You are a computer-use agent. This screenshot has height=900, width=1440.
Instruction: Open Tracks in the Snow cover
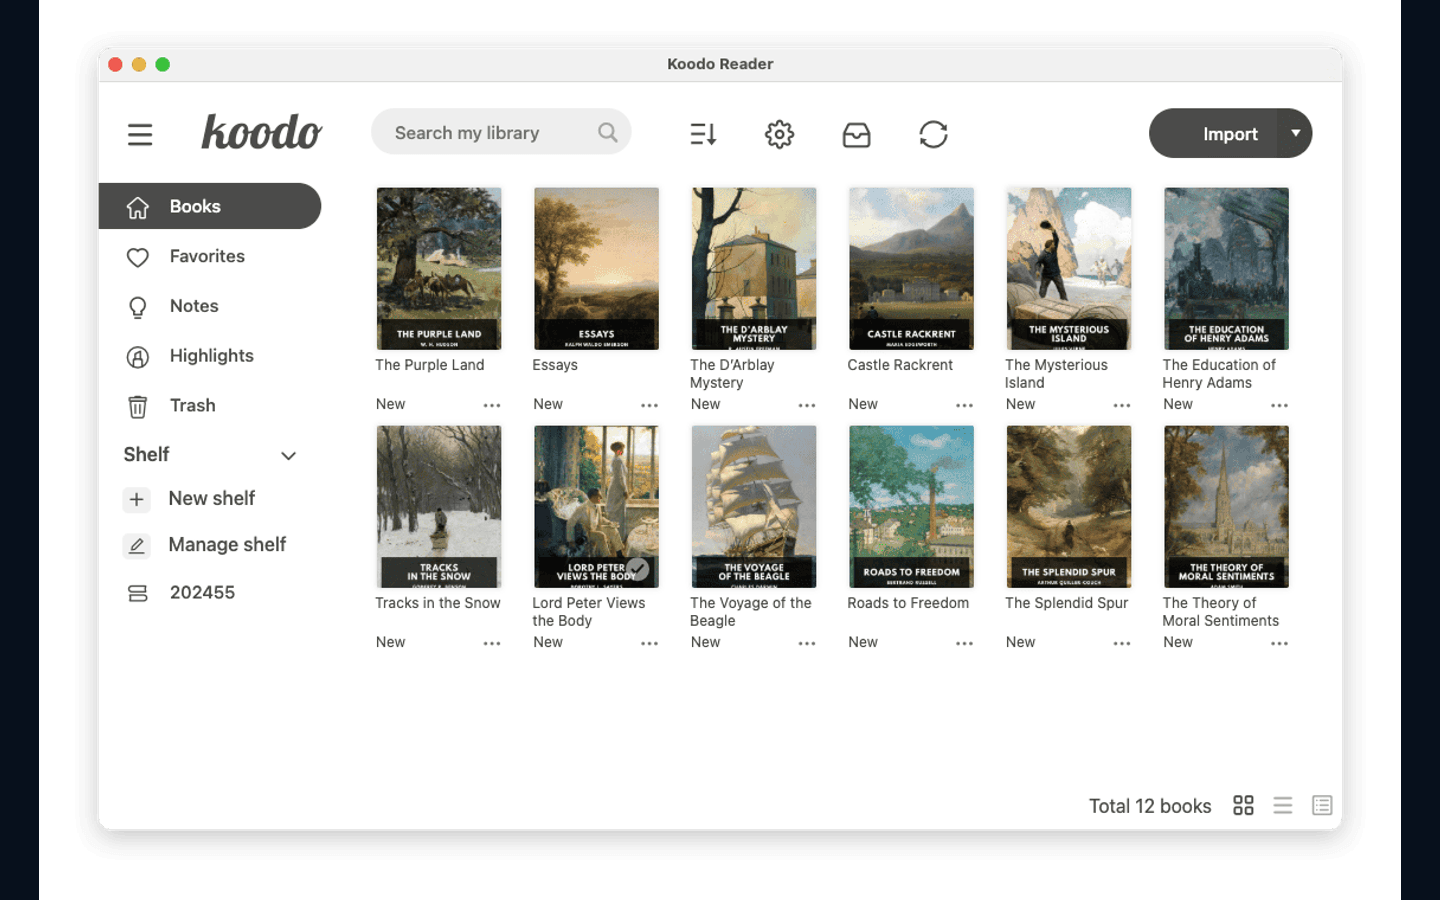click(x=439, y=506)
